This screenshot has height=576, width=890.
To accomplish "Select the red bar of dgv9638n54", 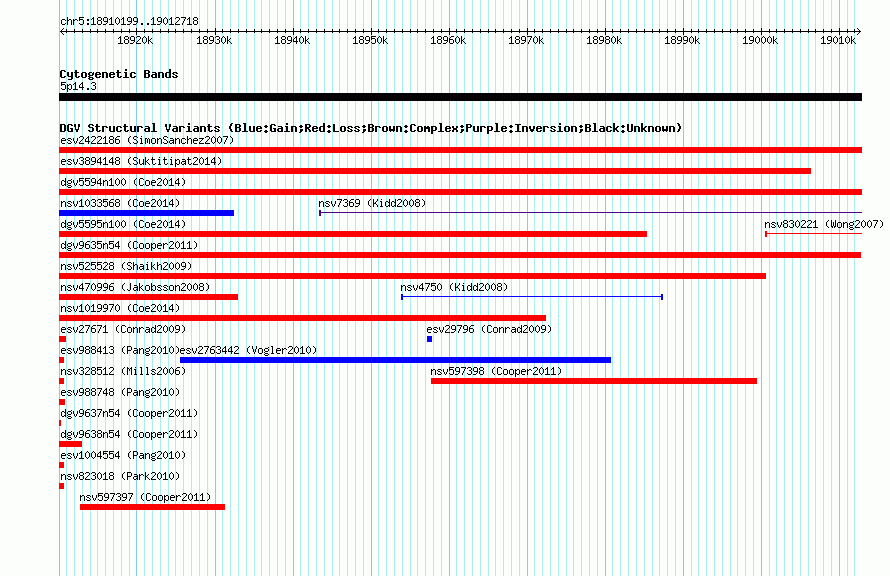I will pos(70,444).
